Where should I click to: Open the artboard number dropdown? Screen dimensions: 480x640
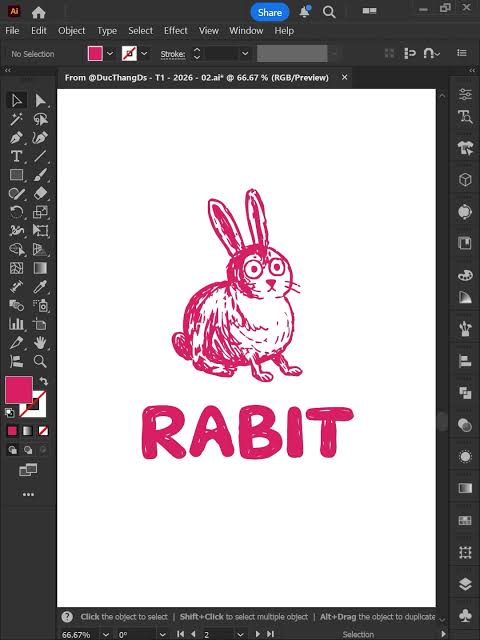240,635
